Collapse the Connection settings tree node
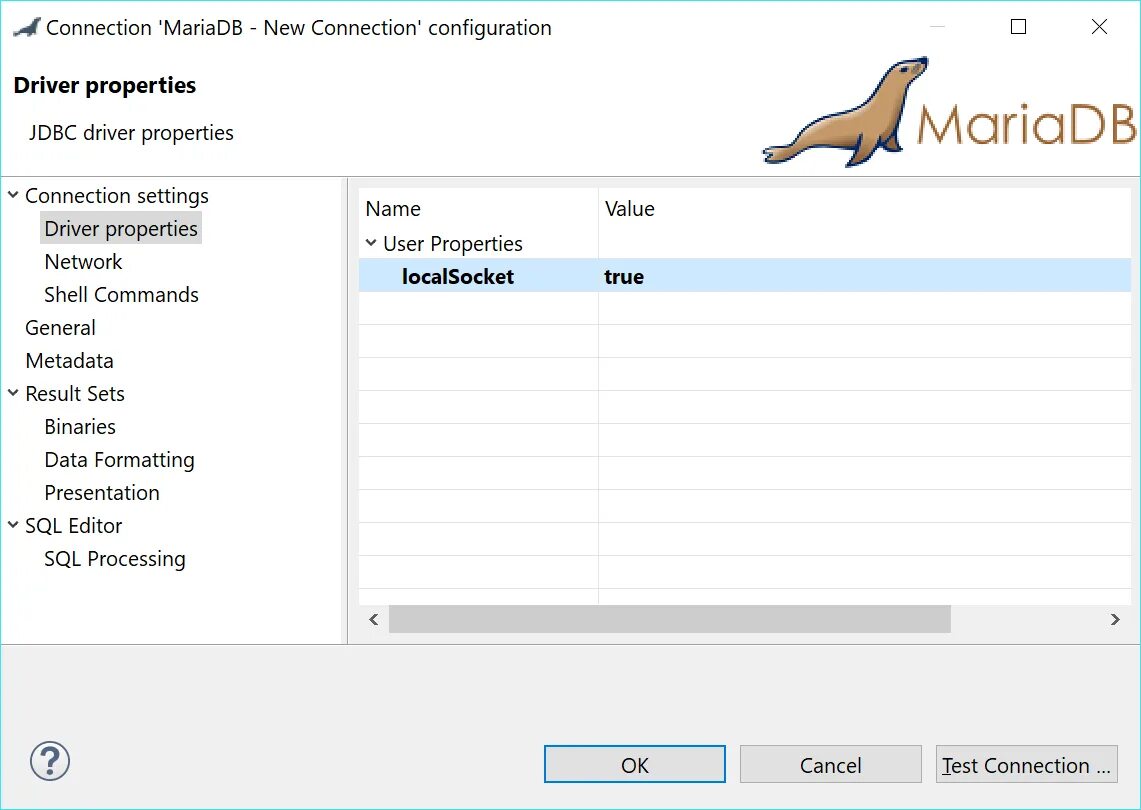1141x810 pixels. pyautogui.click(x=13, y=195)
